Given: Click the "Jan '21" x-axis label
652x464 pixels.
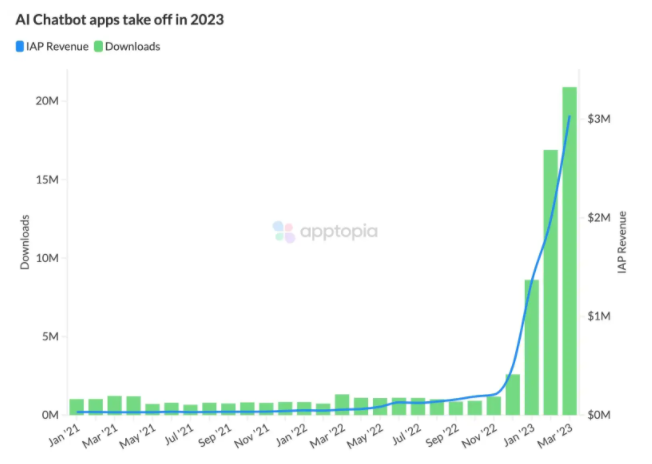Looking at the screenshot, I should 65,436.
